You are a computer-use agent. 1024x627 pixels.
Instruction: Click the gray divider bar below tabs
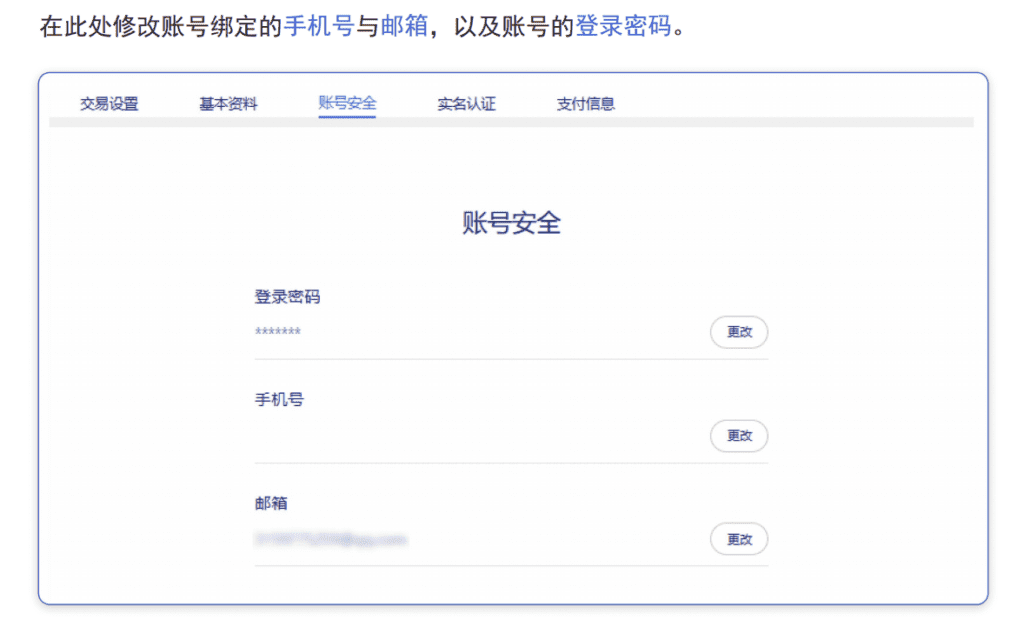[x=511, y=122]
